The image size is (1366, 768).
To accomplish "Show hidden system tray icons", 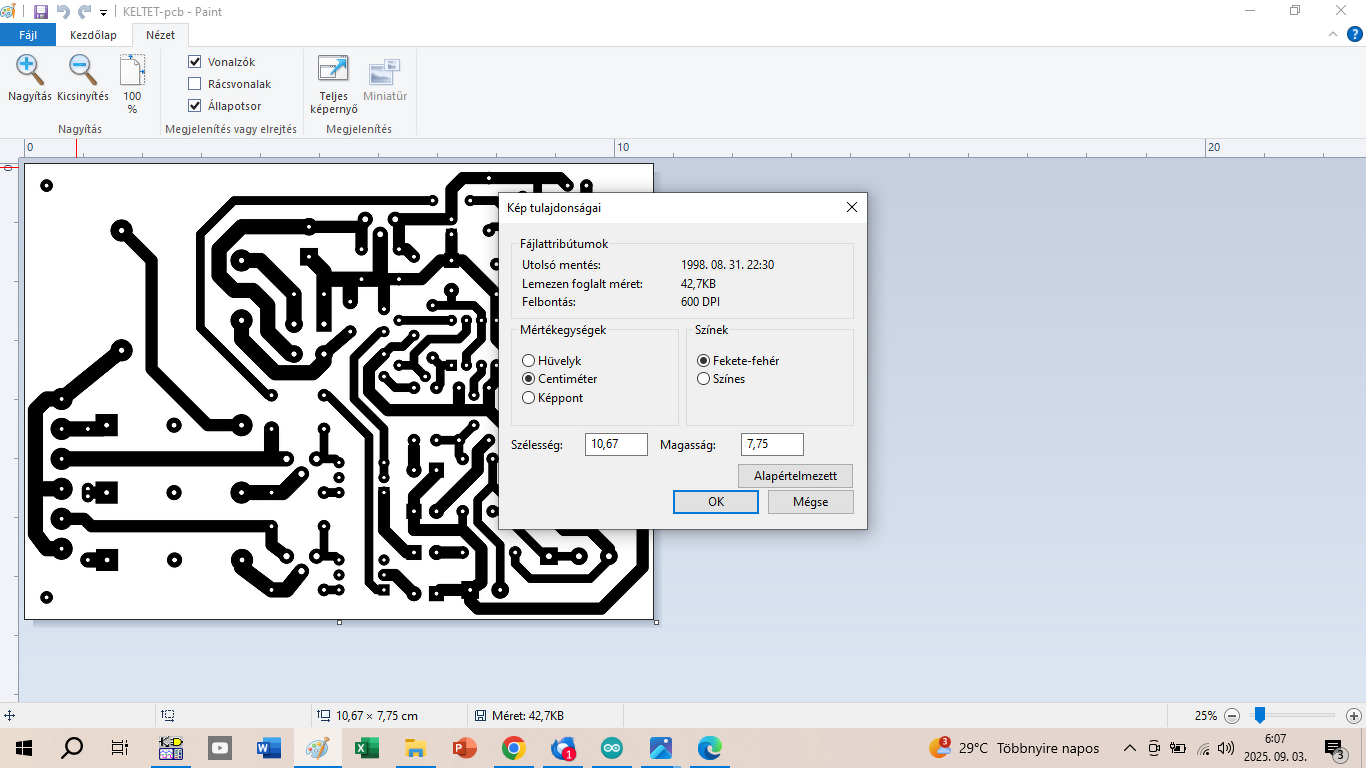I will point(1130,748).
